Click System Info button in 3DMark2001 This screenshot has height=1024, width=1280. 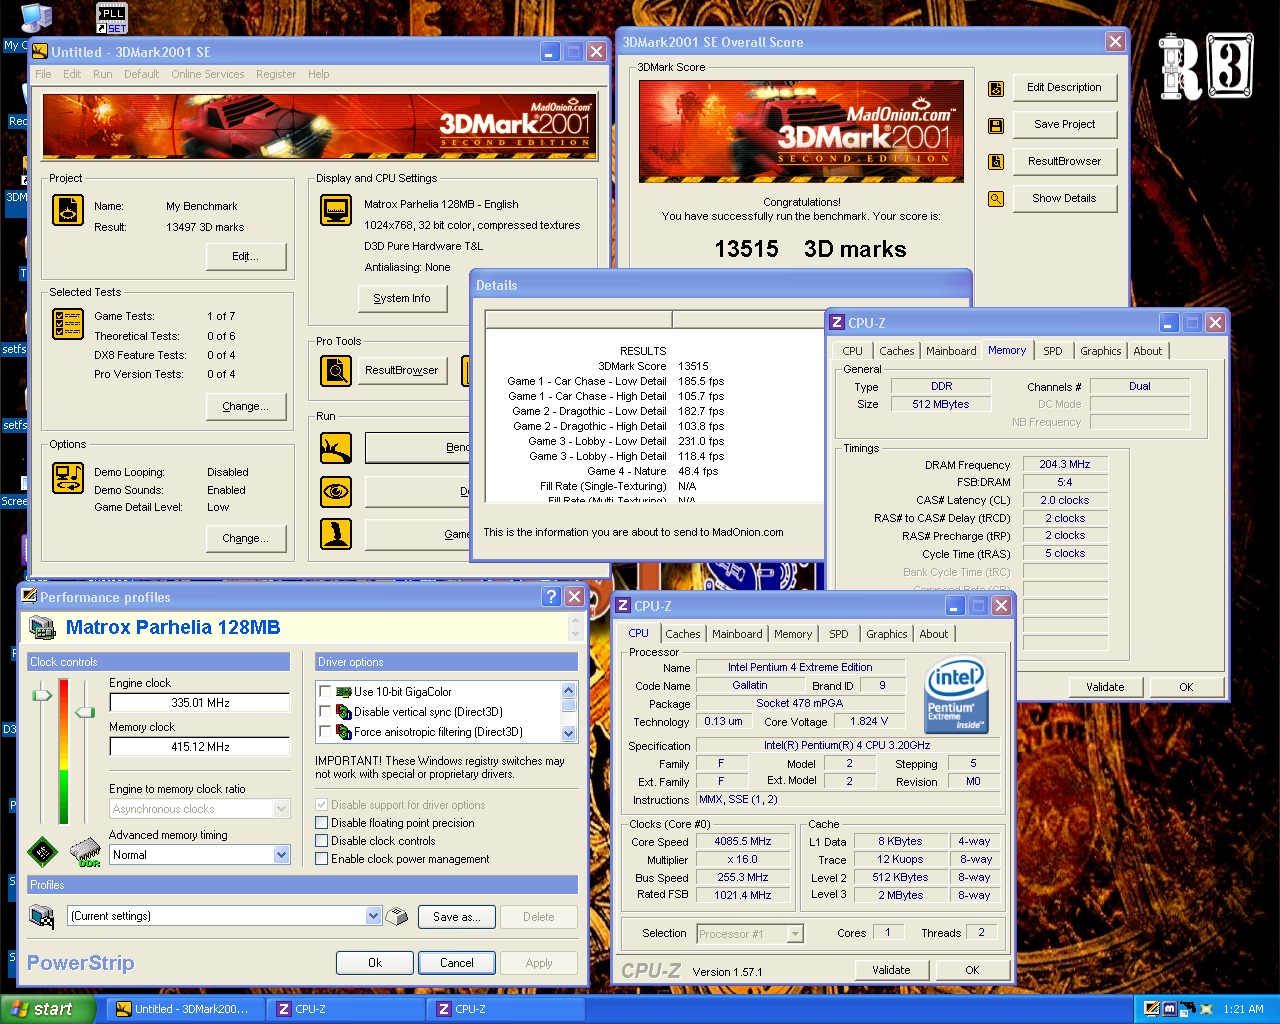tap(401, 299)
